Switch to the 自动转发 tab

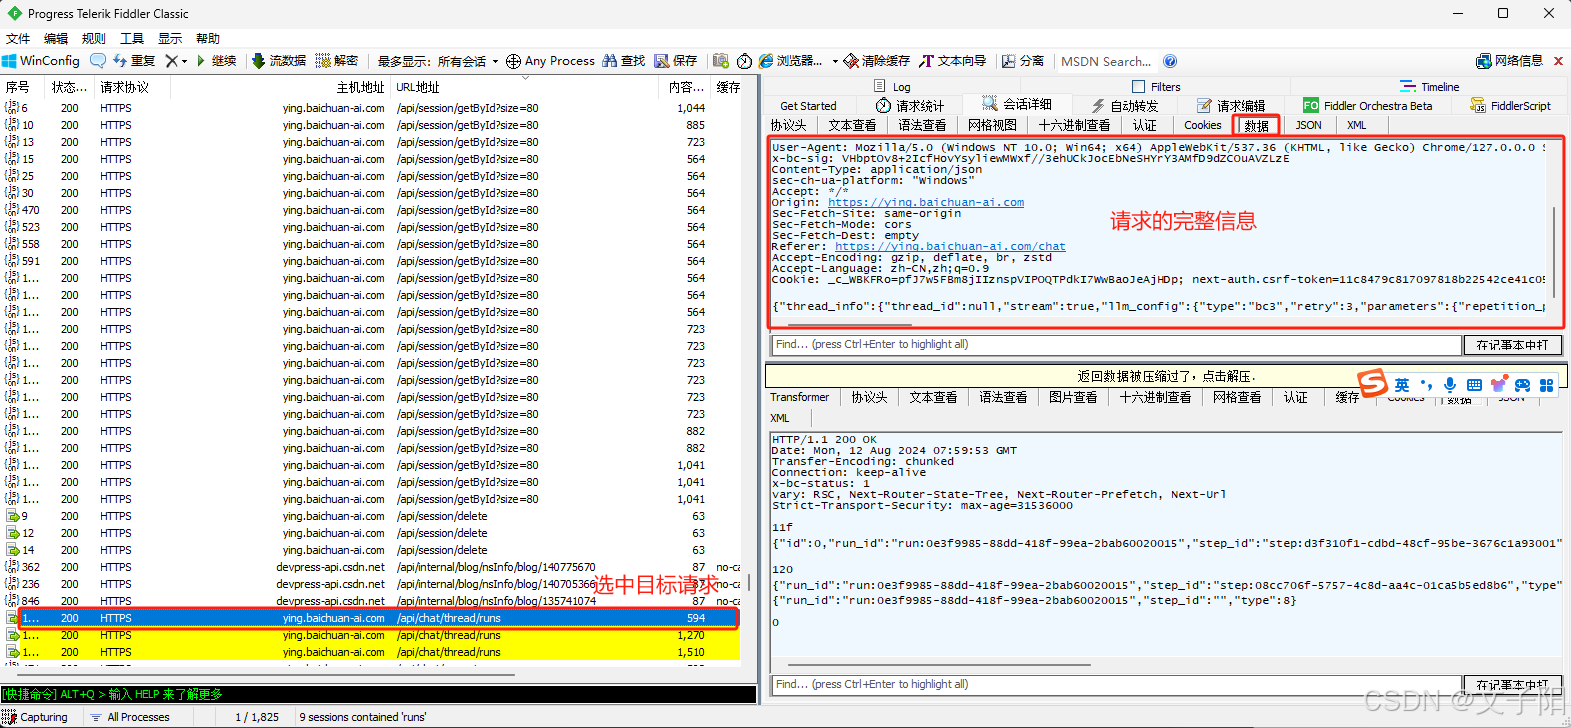(x=1124, y=106)
